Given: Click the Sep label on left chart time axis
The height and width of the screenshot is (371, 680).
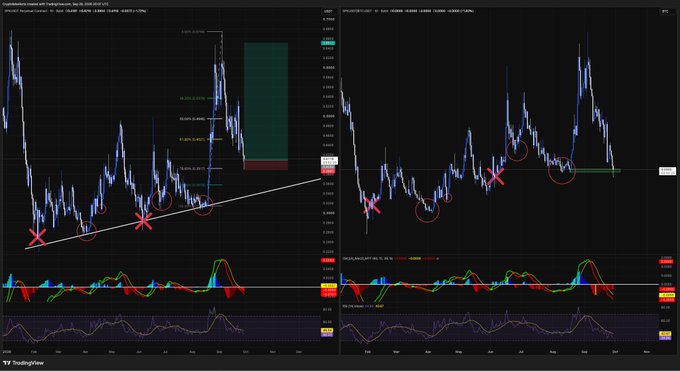Looking at the screenshot, I should (219, 351).
